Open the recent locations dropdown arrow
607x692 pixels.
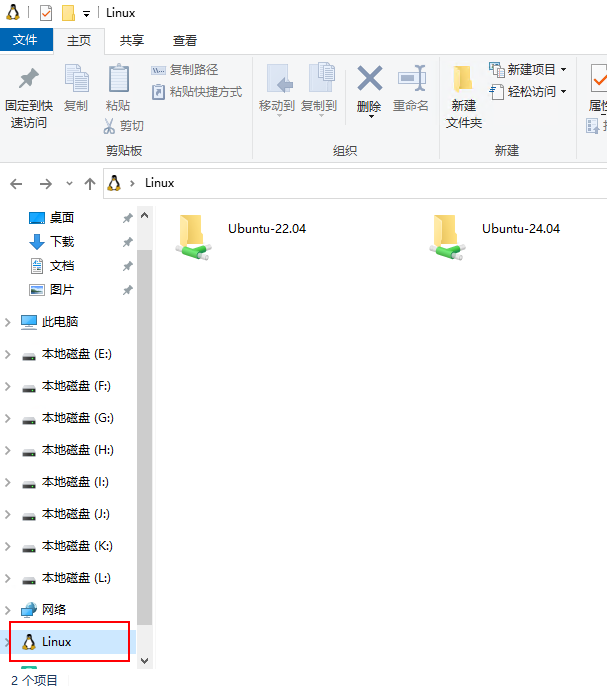point(69,183)
